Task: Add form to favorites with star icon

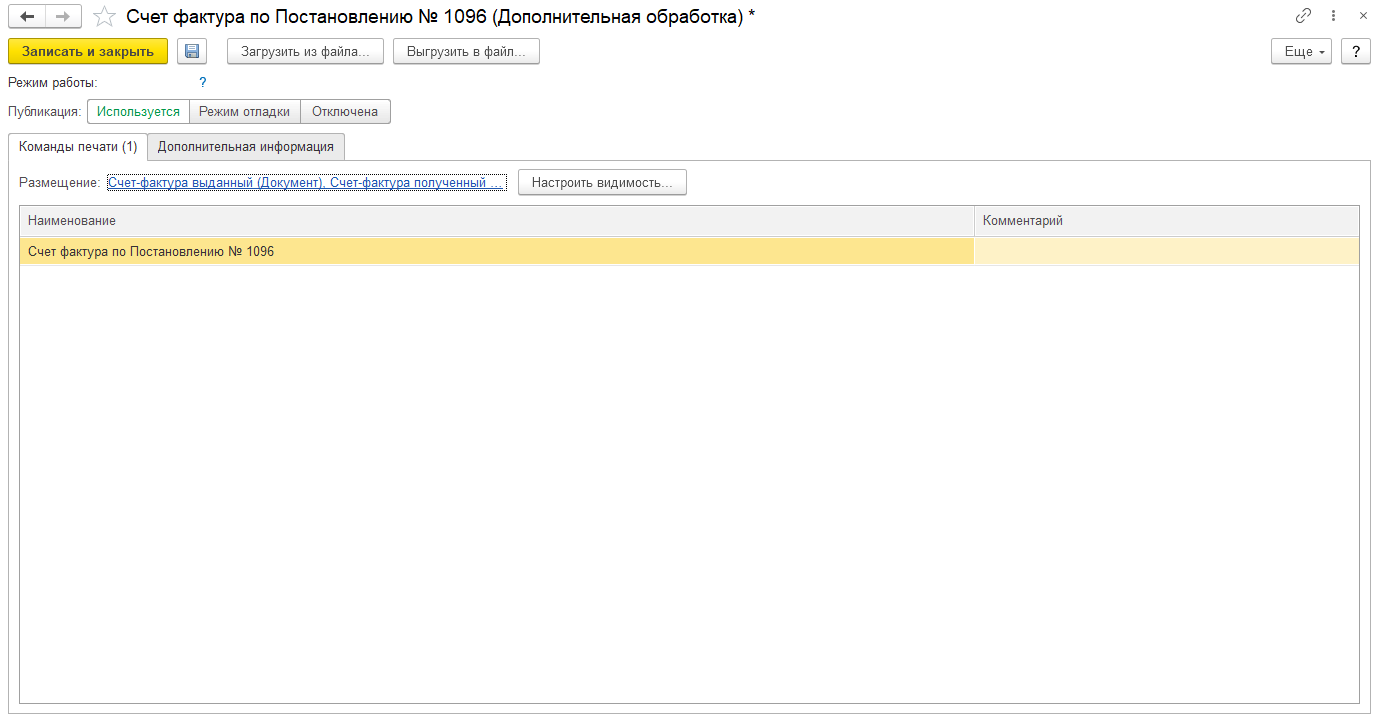Action: (104, 16)
